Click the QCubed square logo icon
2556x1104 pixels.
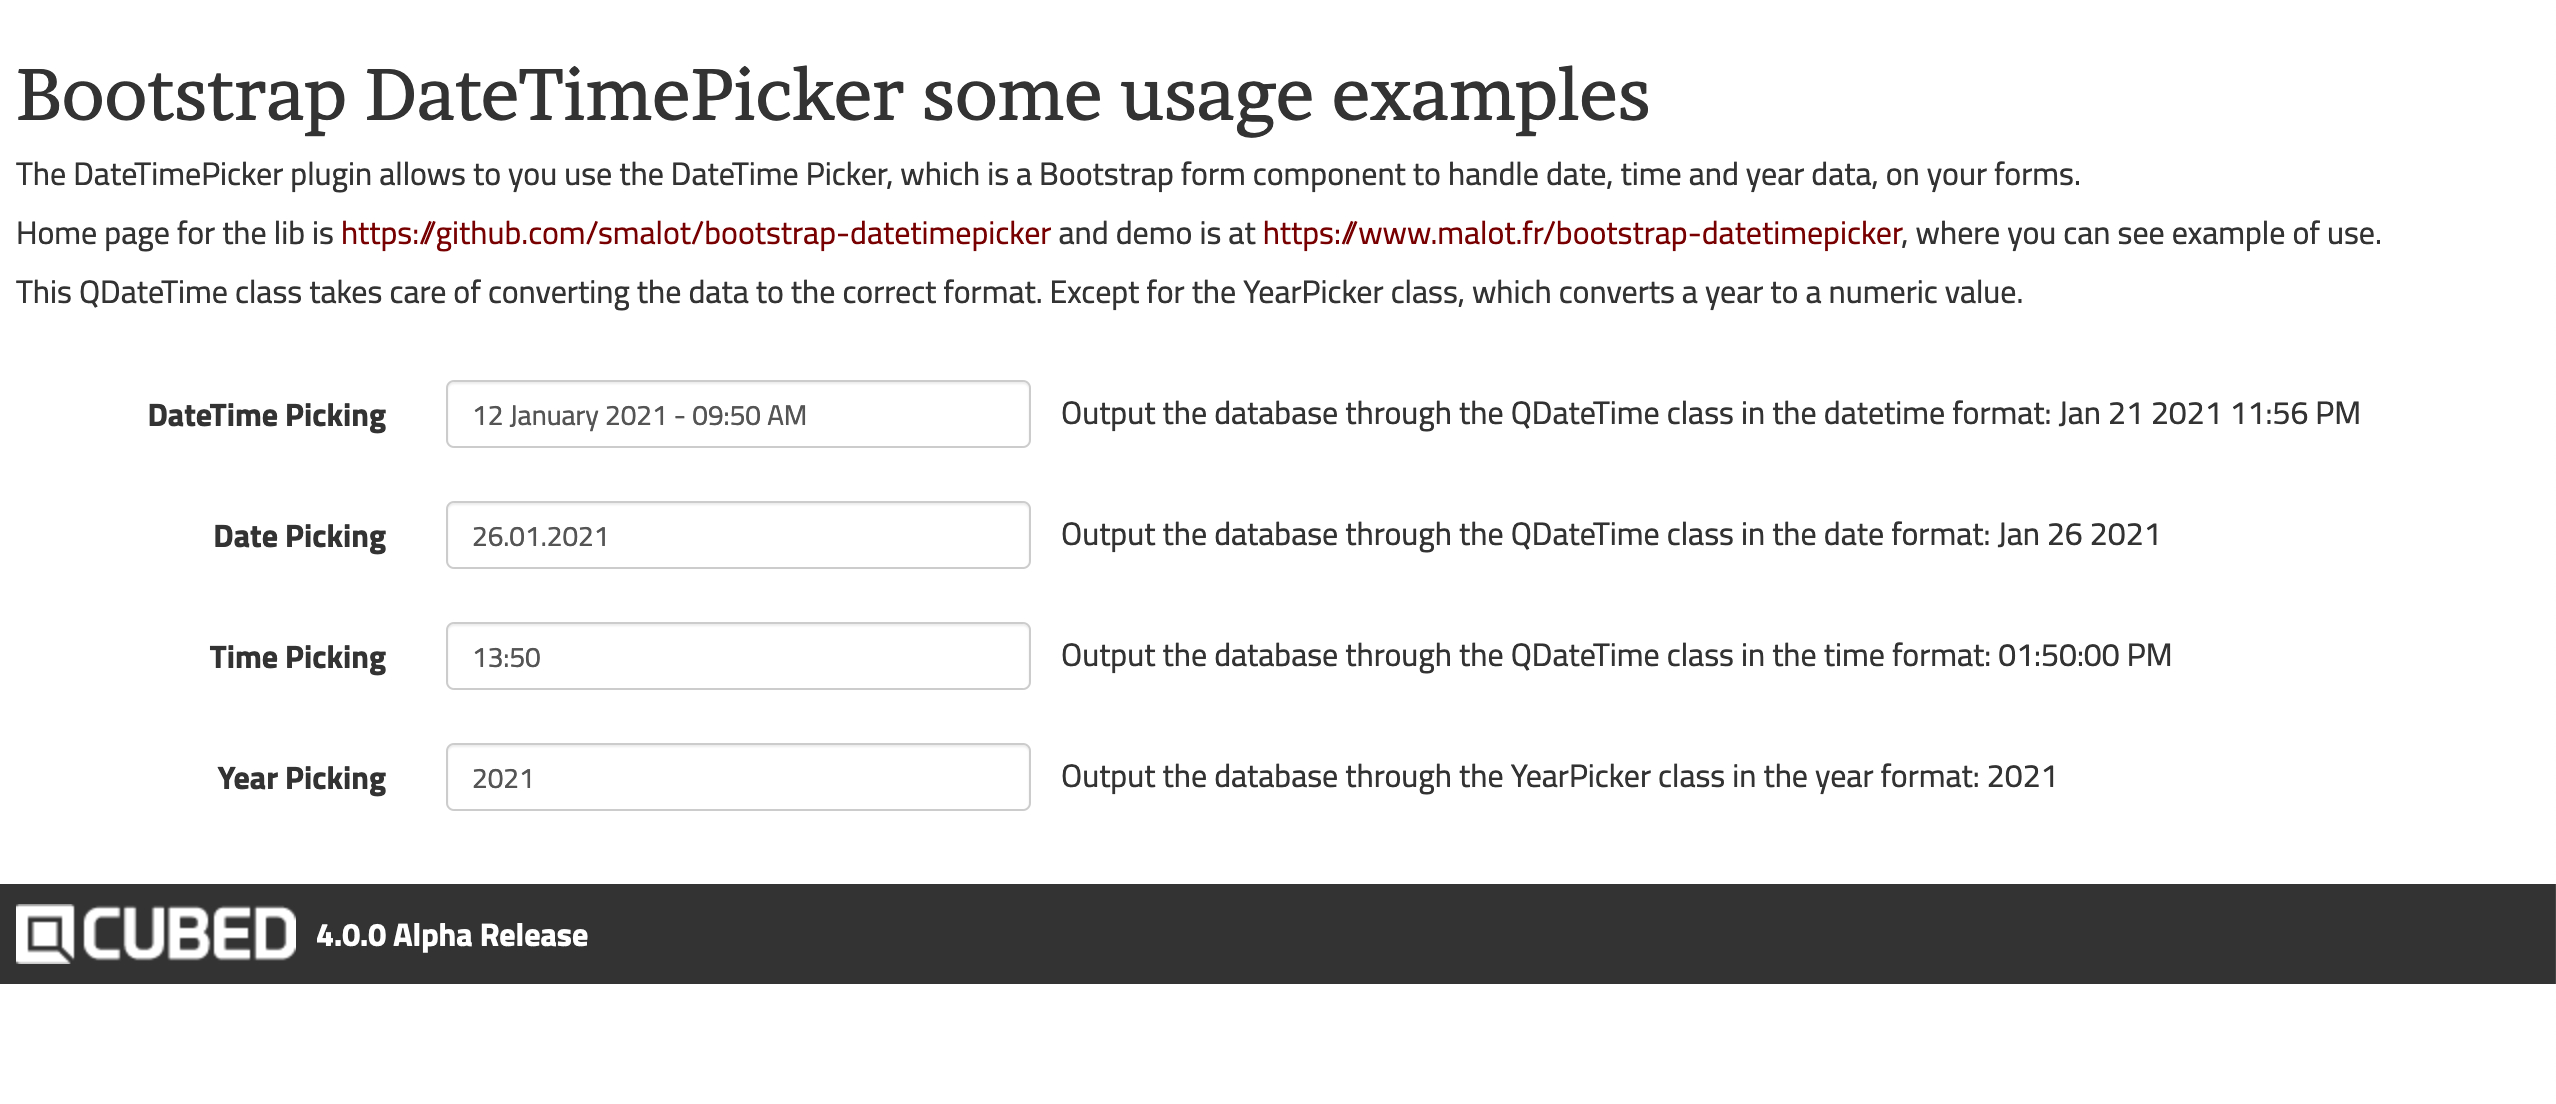pyautogui.click(x=45, y=934)
